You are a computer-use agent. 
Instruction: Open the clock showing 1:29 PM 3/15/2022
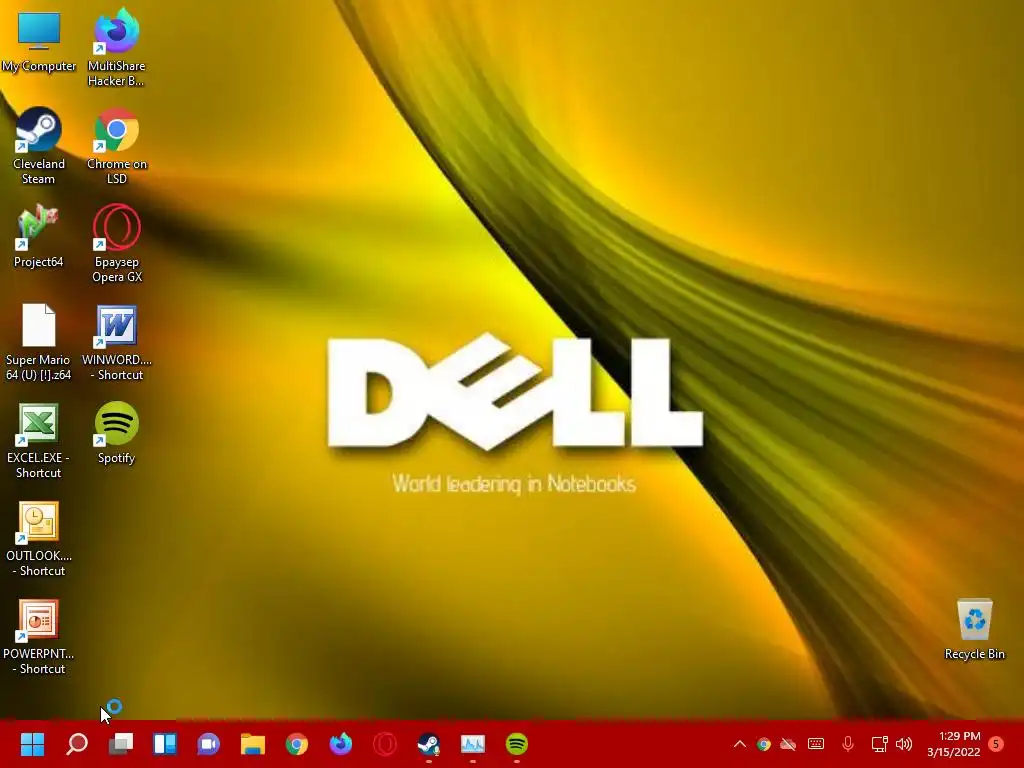pyautogui.click(x=953, y=744)
